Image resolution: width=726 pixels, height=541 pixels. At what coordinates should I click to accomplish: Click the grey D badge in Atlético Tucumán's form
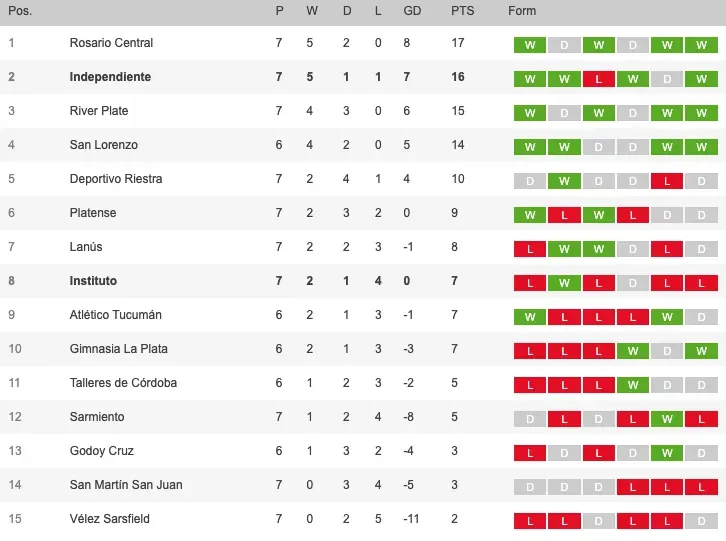pos(700,317)
